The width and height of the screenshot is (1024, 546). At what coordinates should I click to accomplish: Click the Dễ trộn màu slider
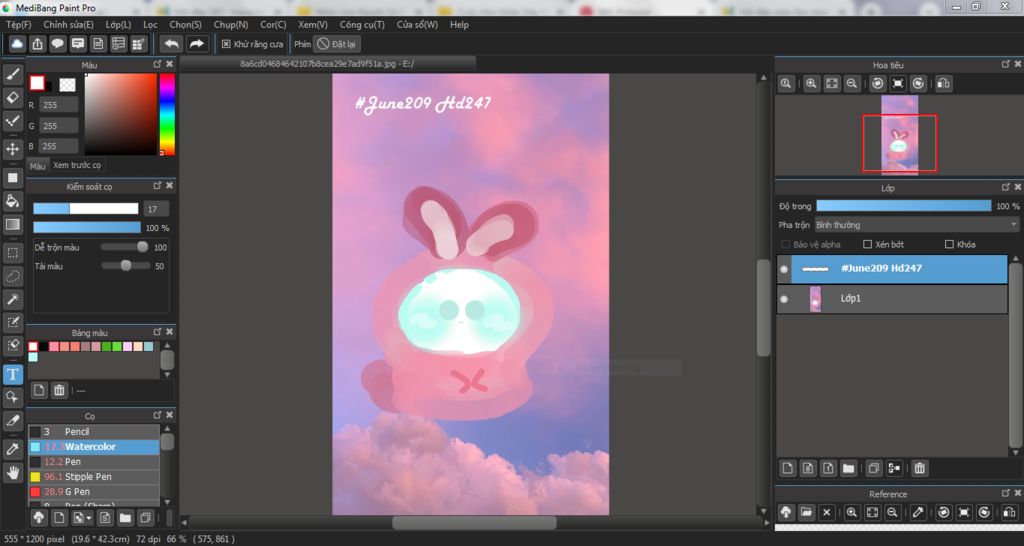(125, 247)
